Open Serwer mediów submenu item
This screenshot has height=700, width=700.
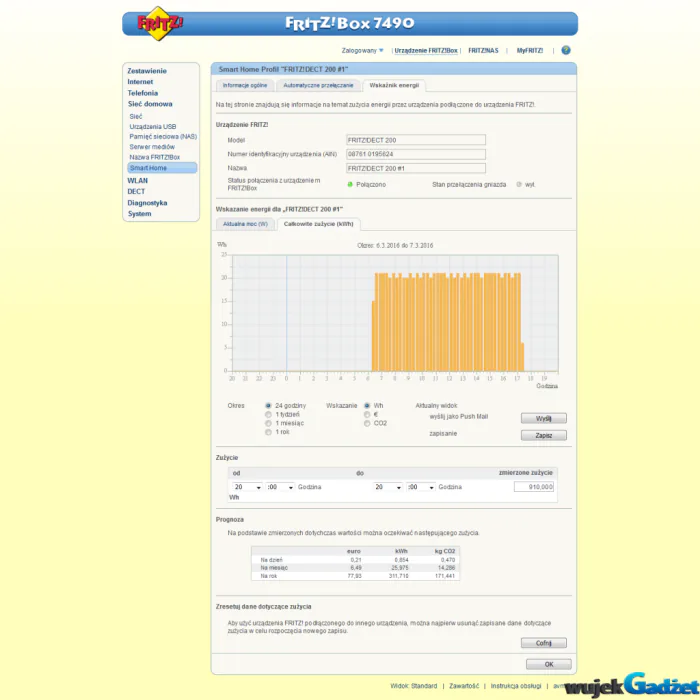tap(152, 147)
